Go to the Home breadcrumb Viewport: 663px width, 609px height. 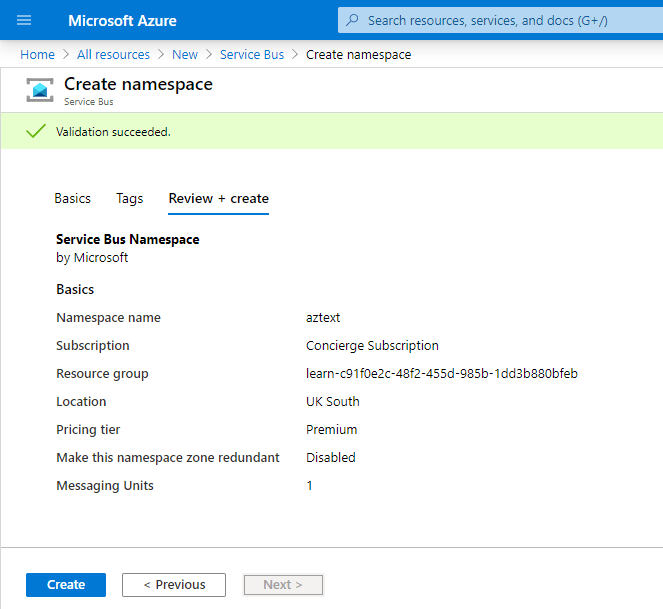[x=37, y=55]
